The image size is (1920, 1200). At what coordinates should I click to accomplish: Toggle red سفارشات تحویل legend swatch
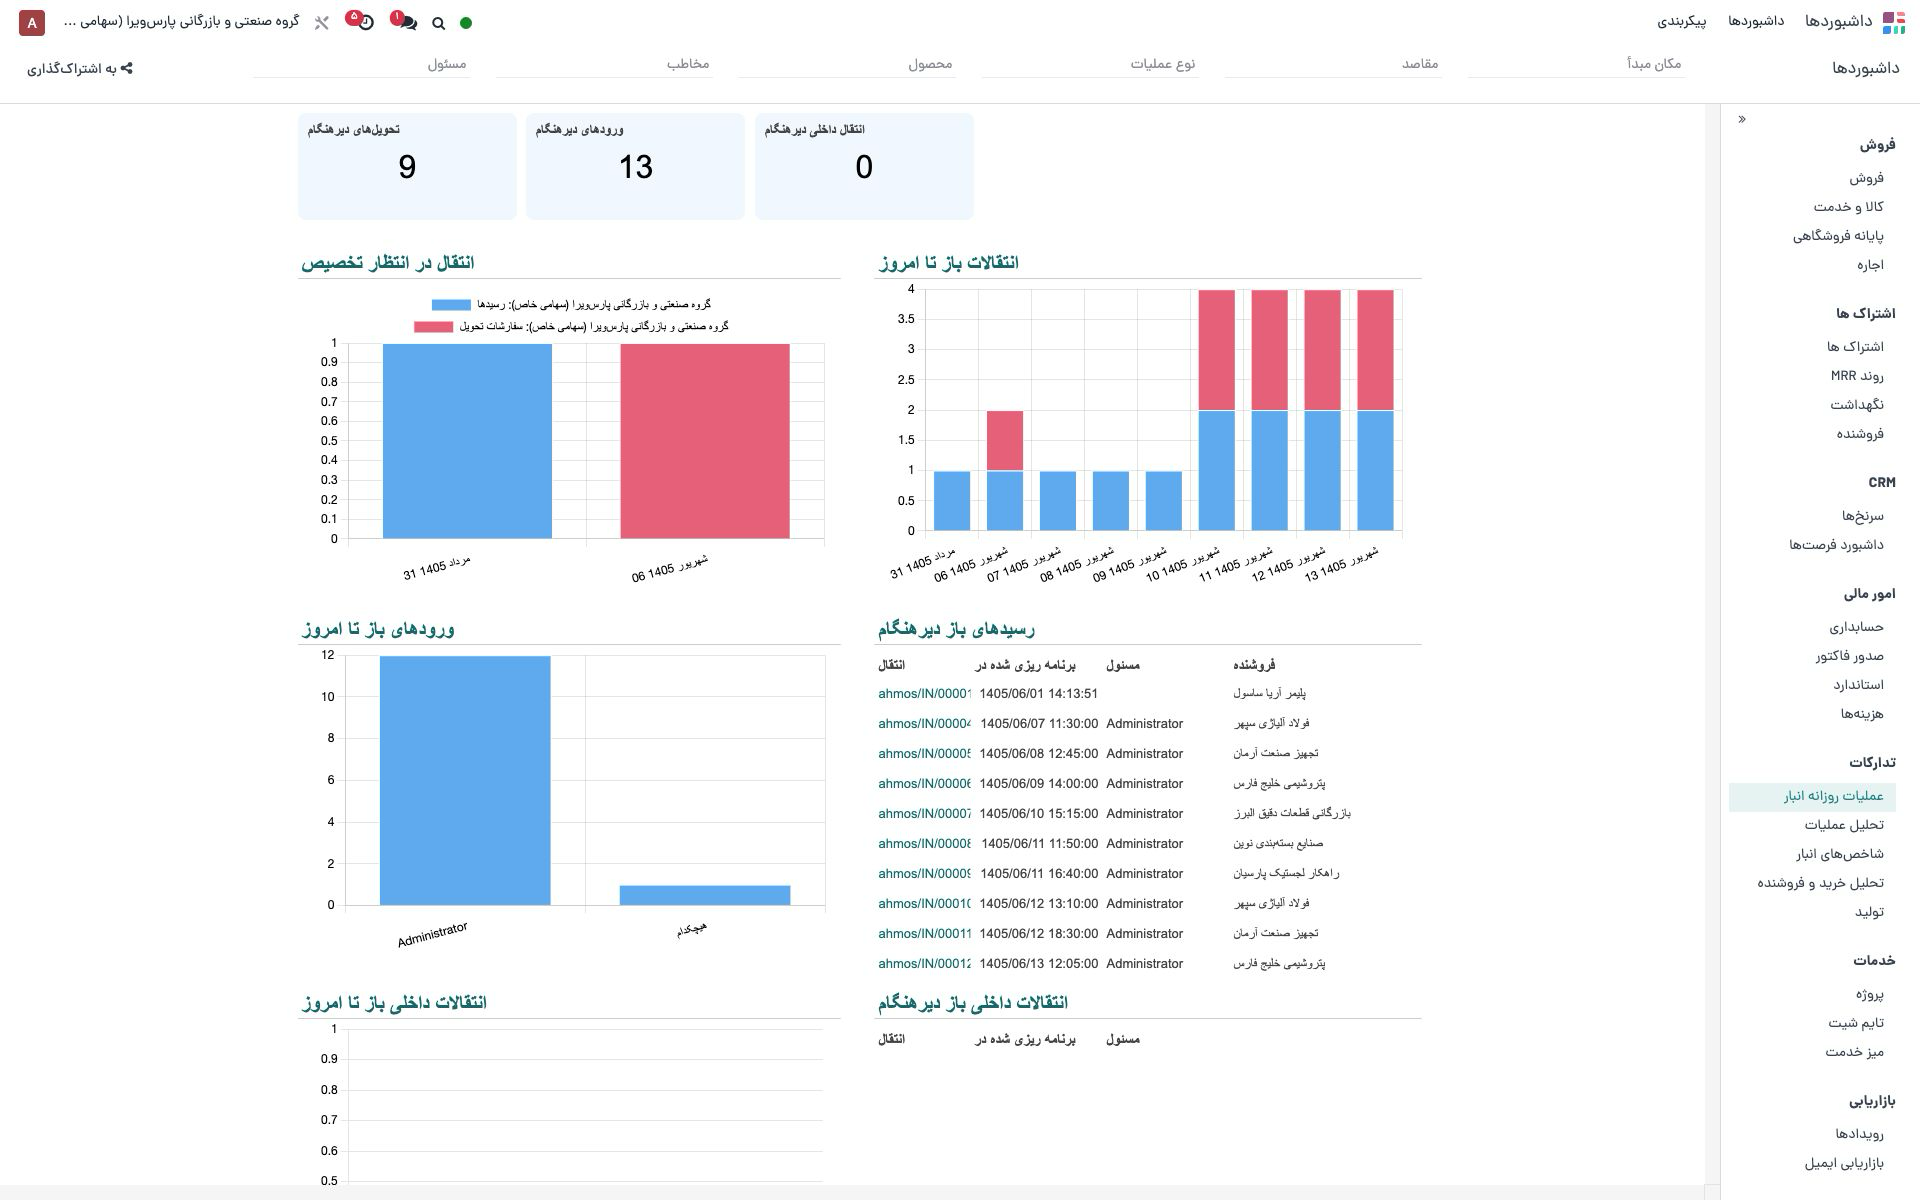coord(433,327)
